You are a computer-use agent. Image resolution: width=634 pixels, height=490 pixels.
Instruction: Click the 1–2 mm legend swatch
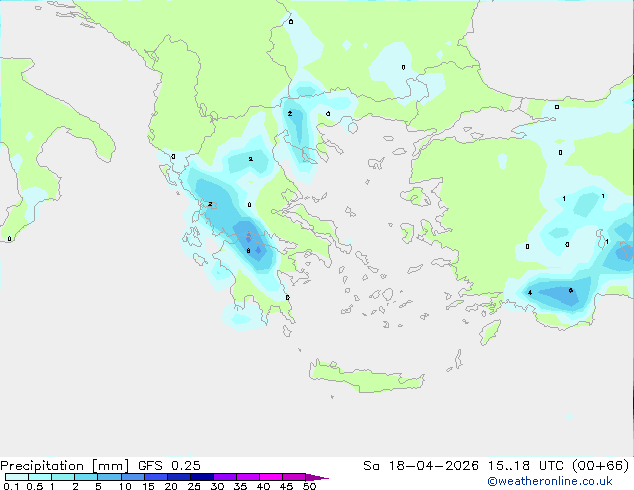63,477
